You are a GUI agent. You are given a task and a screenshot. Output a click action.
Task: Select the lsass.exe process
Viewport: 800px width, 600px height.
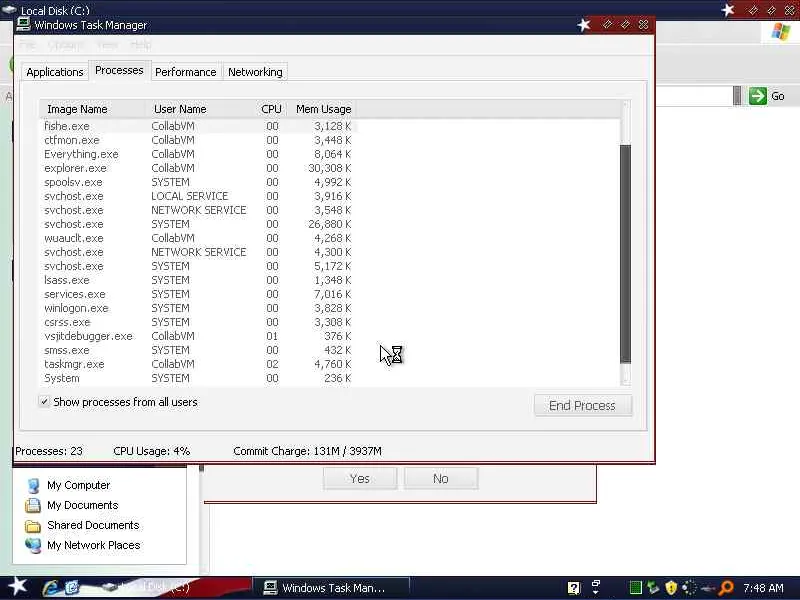coord(198,280)
